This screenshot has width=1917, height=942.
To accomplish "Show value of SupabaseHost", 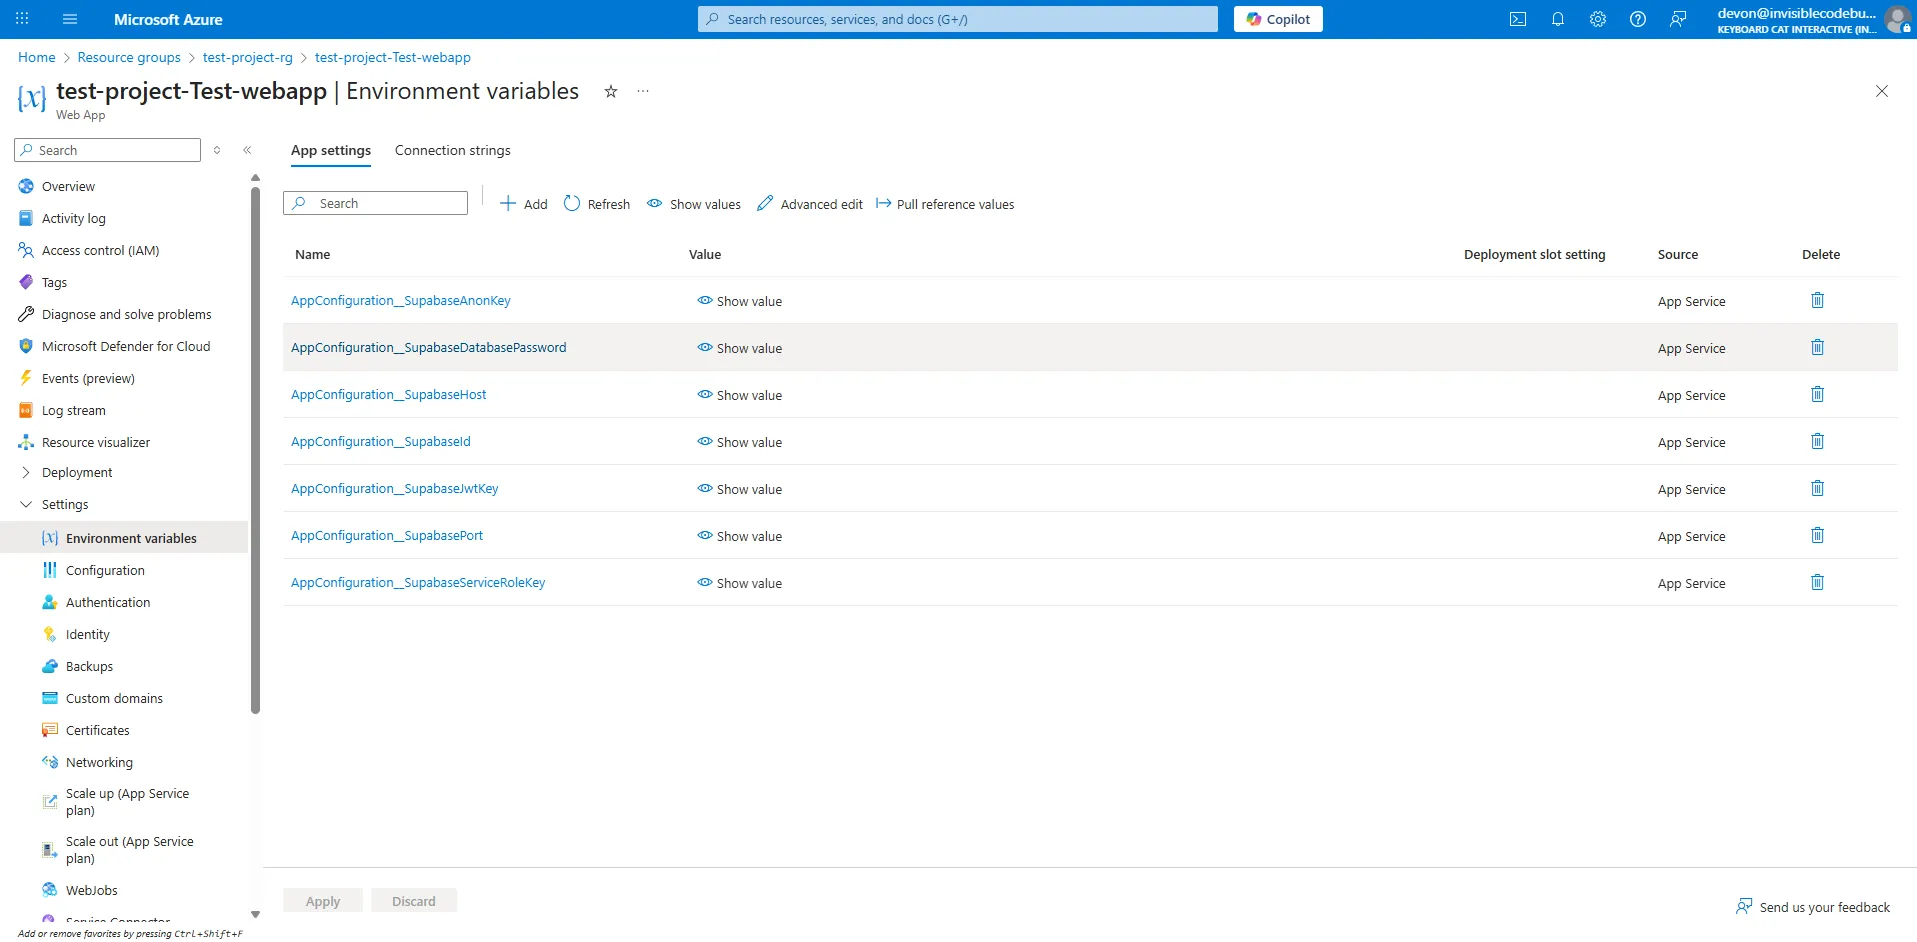I will click(740, 395).
